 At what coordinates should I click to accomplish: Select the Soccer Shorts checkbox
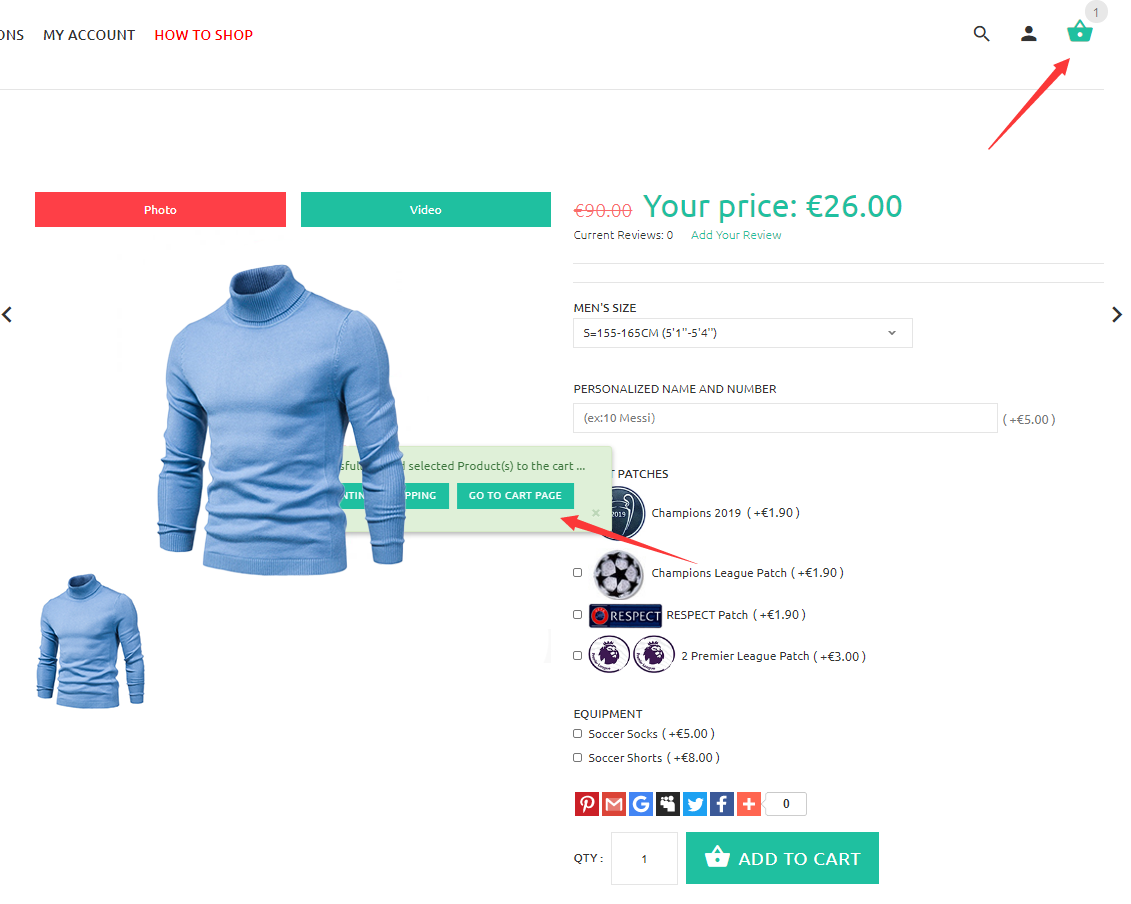pos(577,758)
